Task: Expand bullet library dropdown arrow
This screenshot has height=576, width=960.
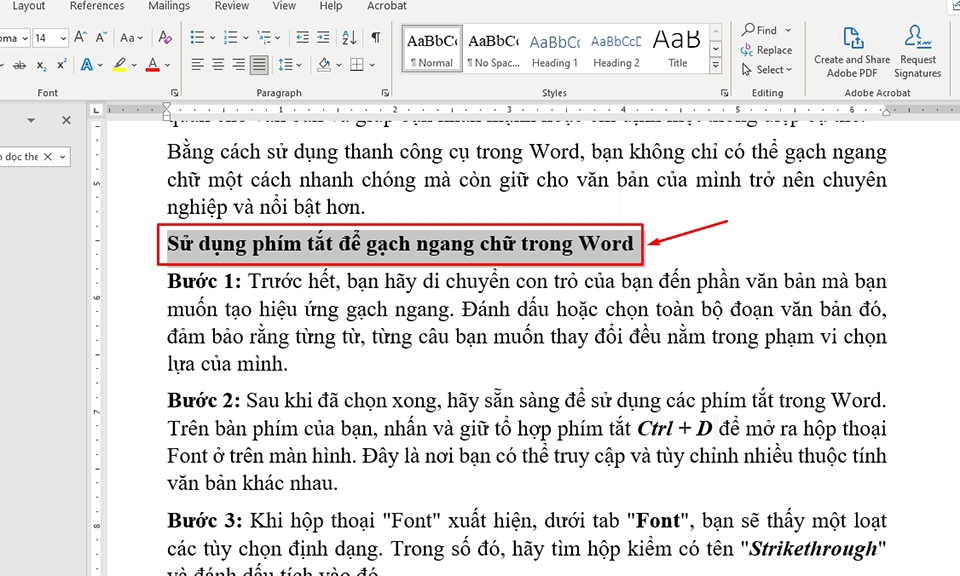Action: tap(212, 38)
